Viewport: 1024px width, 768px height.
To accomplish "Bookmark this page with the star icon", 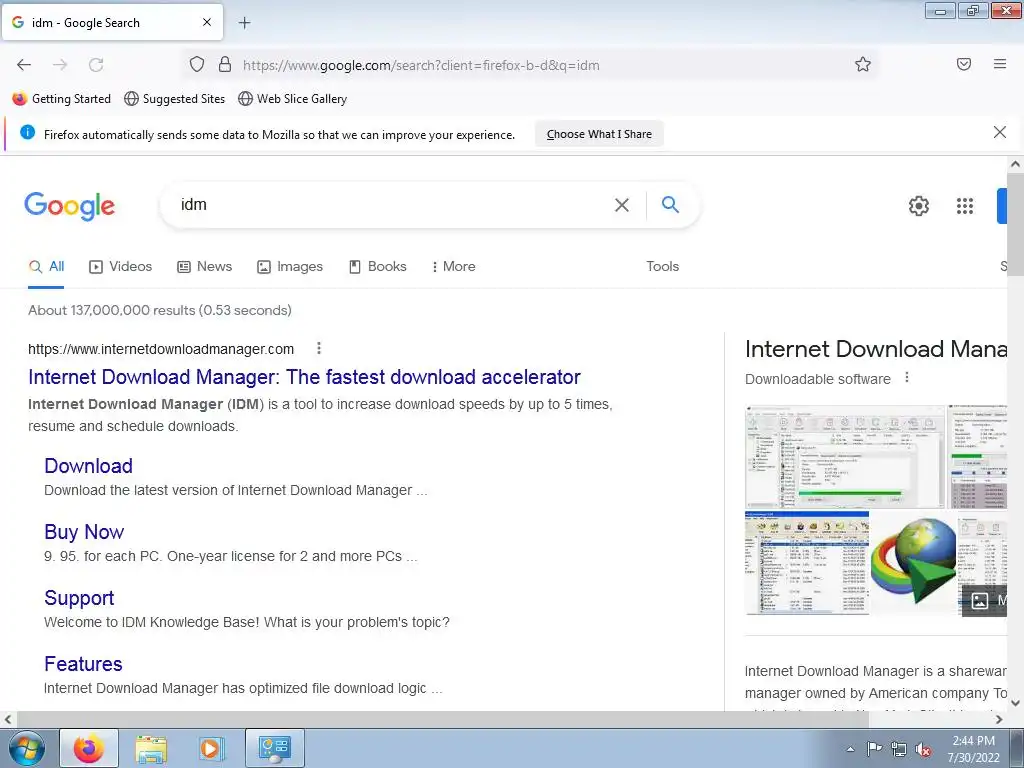I will pos(863,64).
